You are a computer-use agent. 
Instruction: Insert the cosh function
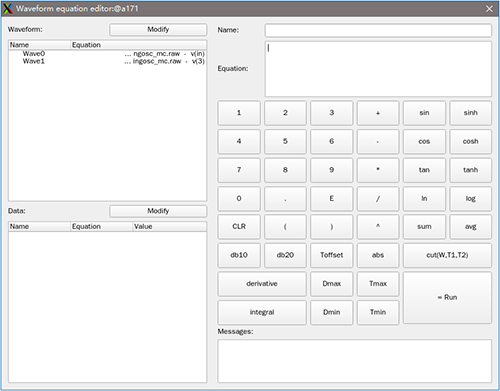(x=470, y=141)
